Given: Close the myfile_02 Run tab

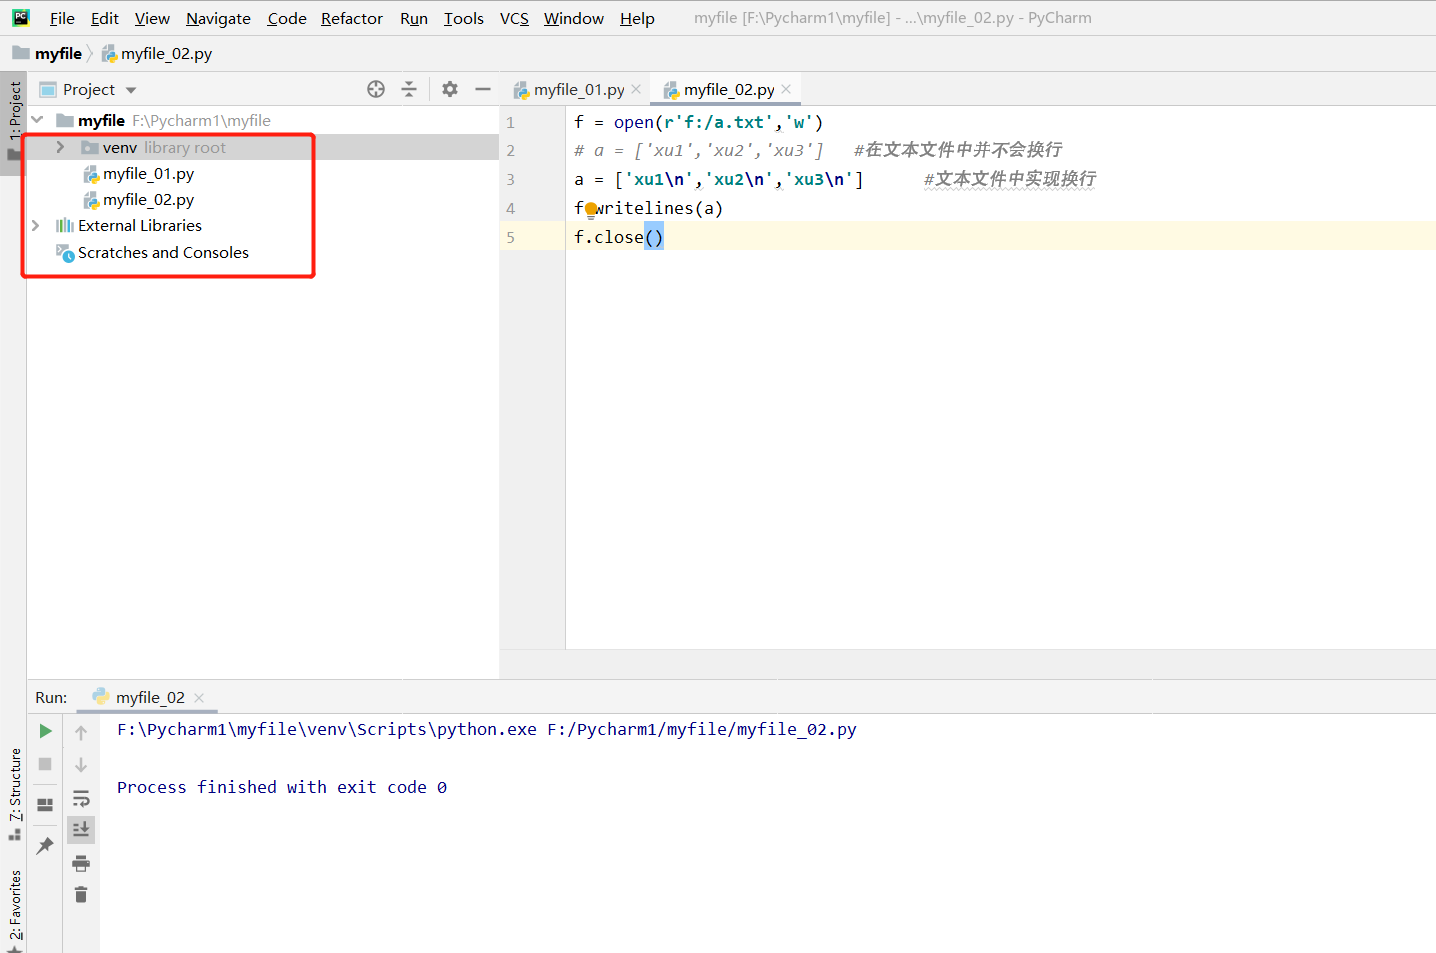Looking at the screenshot, I should point(199,698).
